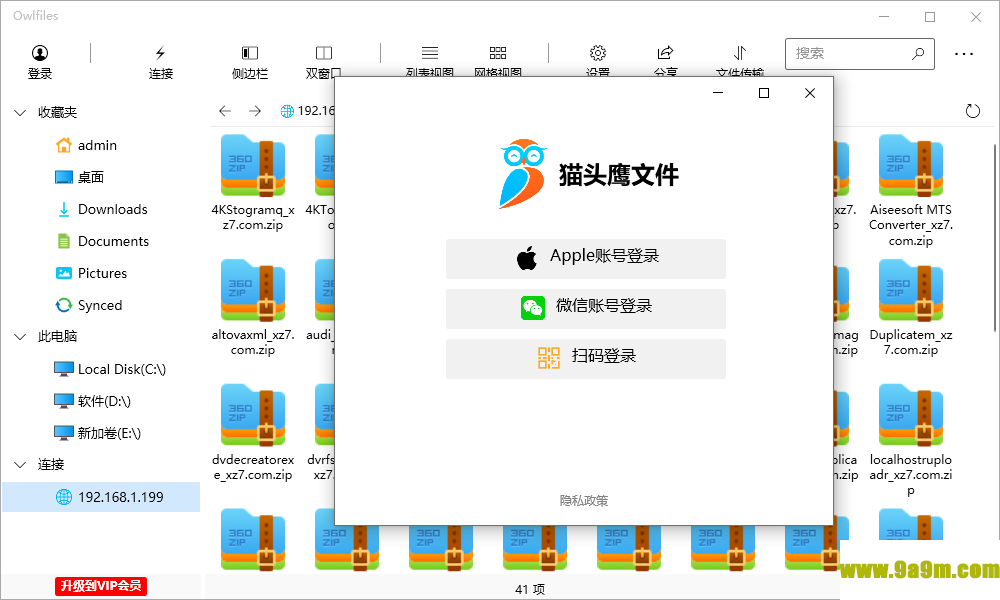This screenshot has height=600, width=1000.
Task: Maximize the login dialog
Action: point(764,93)
